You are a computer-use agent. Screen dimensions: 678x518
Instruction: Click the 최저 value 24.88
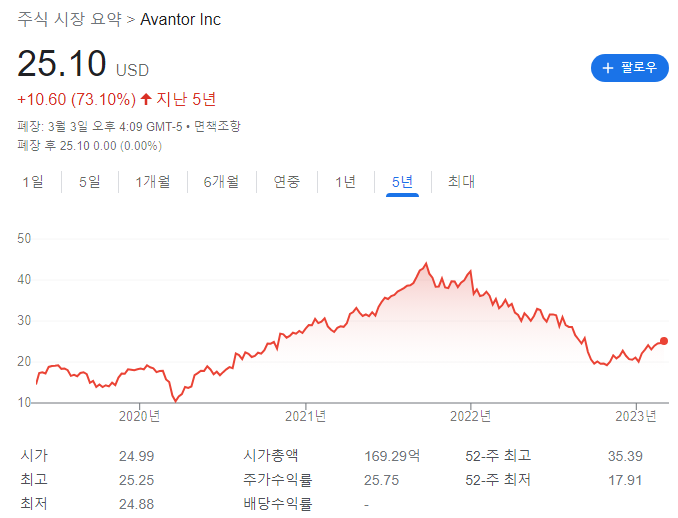click(137, 504)
